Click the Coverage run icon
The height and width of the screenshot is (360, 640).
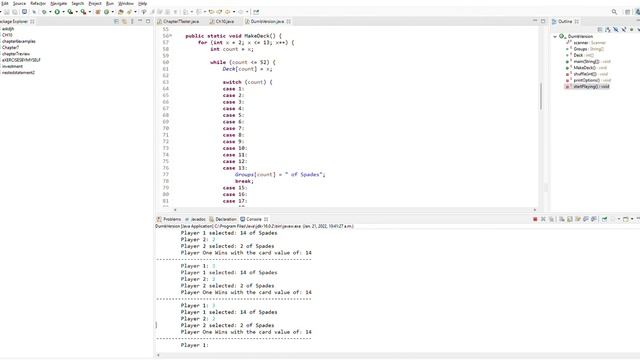(70, 12)
